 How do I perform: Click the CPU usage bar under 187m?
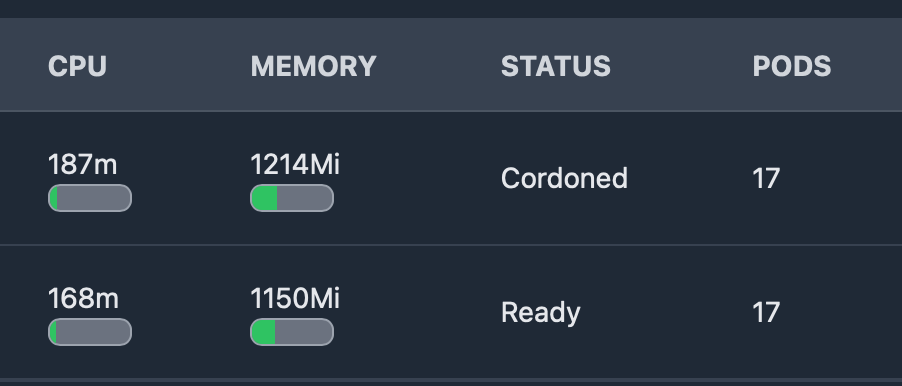click(x=90, y=198)
